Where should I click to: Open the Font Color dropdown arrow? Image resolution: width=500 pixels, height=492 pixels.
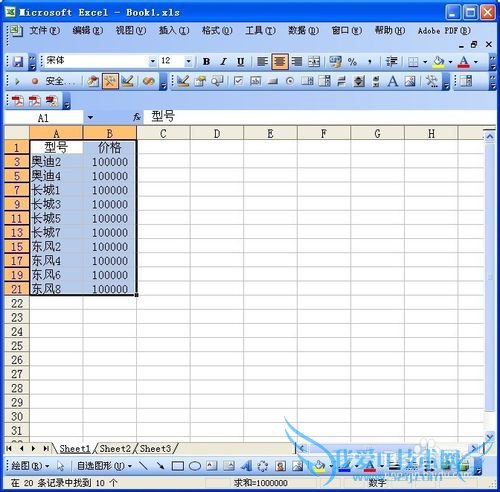click(476, 62)
